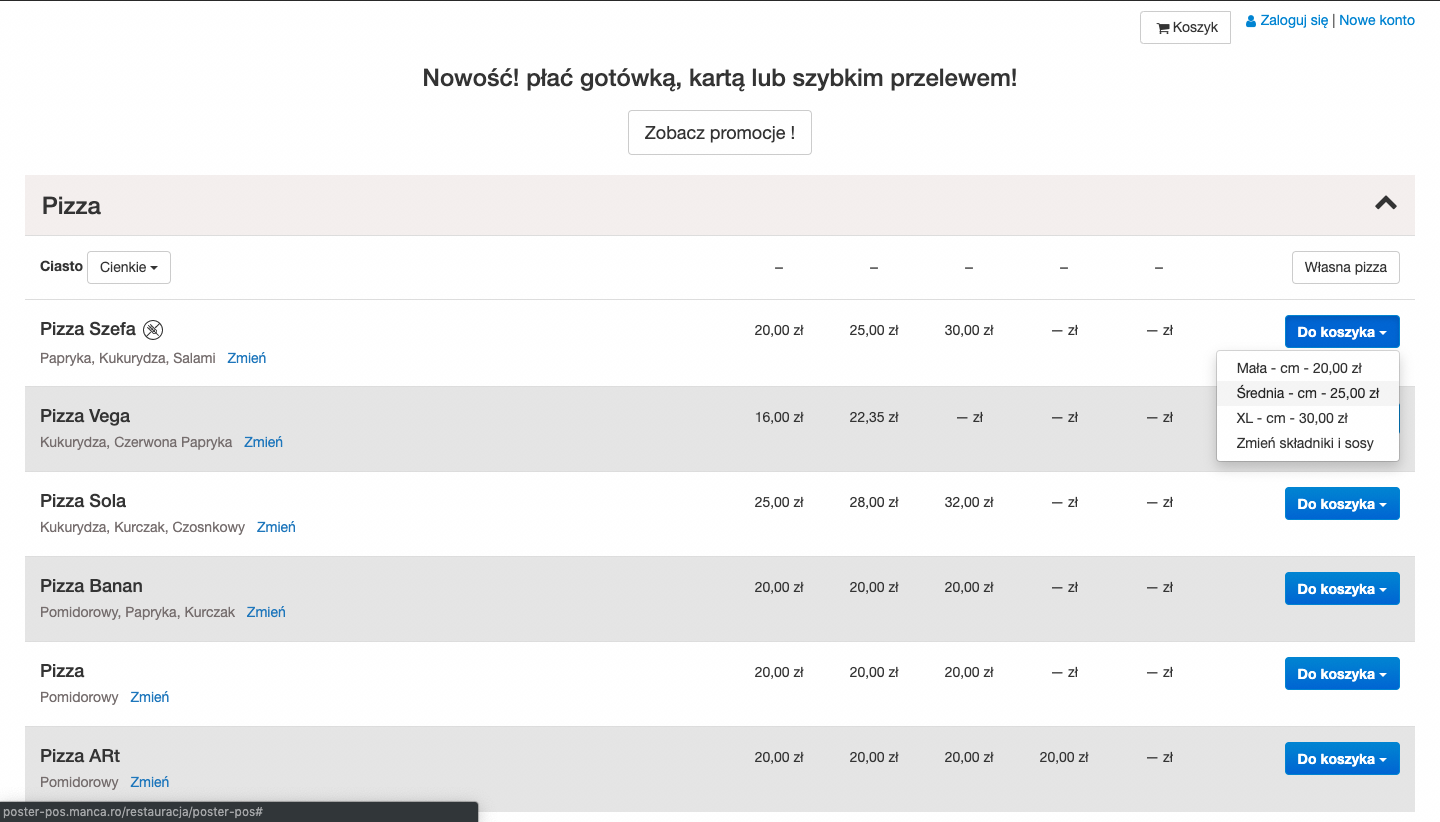The height and width of the screenshot is (822, 1440).
Task: Click the icon beside Pizza Szefa name
Action: [x=153, y=330]
